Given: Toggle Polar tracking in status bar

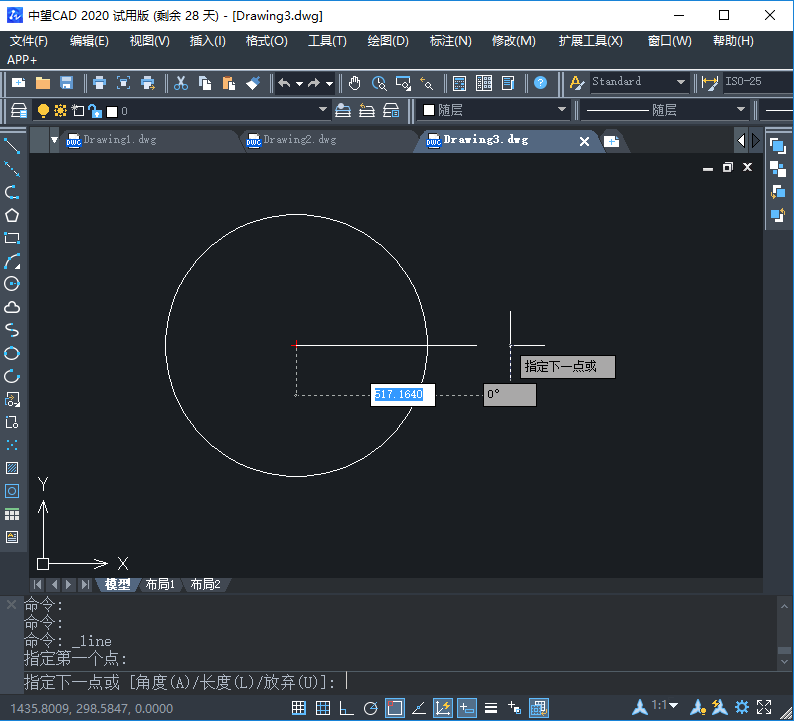Looking at the screenshot, I should click(x=370, y=708).
